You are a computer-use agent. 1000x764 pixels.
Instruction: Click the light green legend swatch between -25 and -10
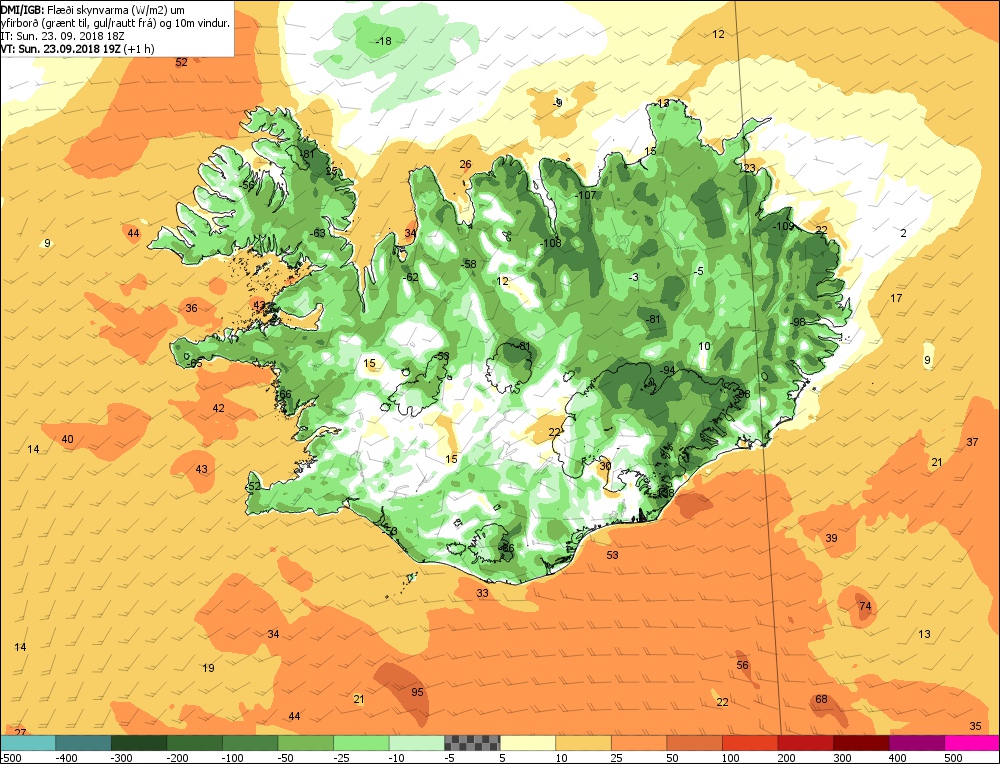click(x=361, y=742)
